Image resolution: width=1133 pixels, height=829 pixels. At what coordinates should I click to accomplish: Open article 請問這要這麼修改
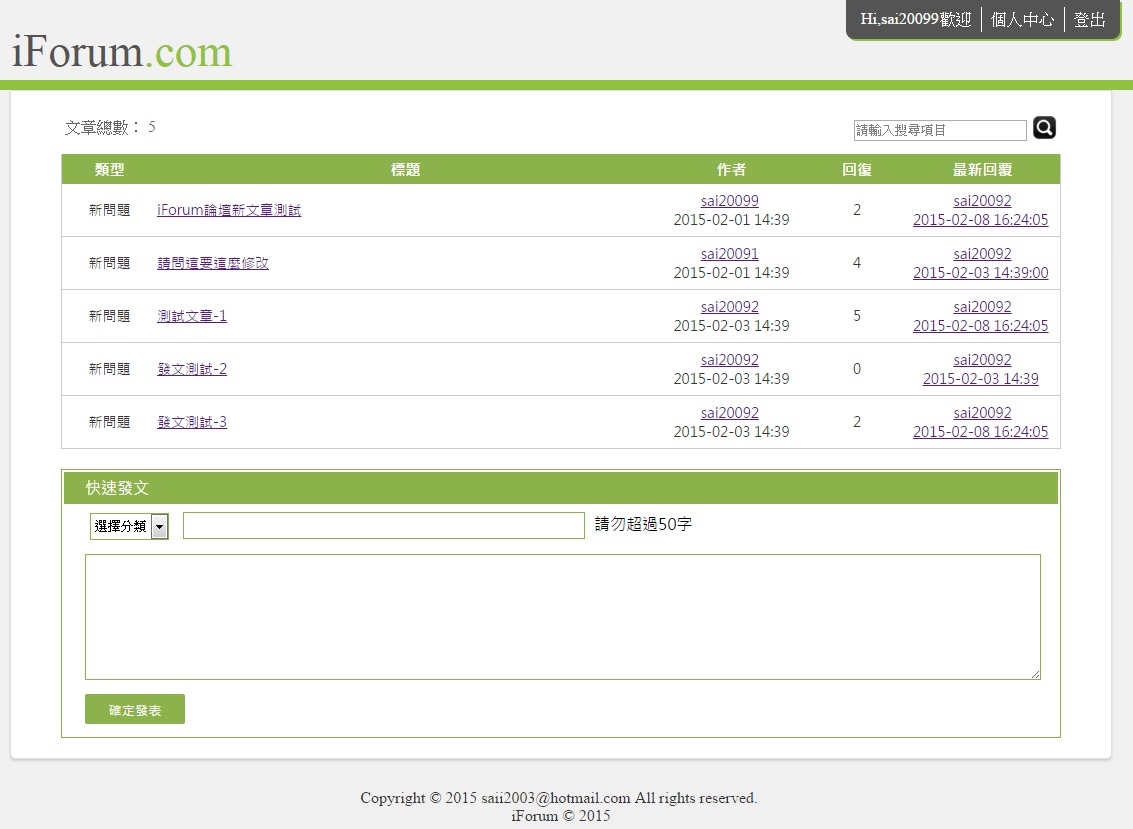[213, 263]
